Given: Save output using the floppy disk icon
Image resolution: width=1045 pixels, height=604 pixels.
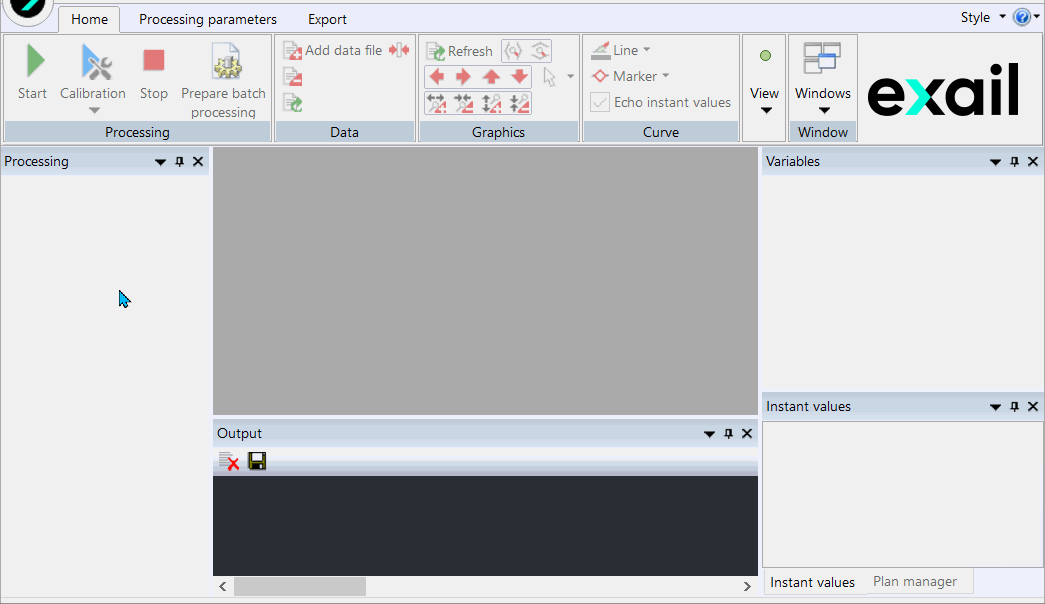Looking at the screenshot, I should pos(257,461).
